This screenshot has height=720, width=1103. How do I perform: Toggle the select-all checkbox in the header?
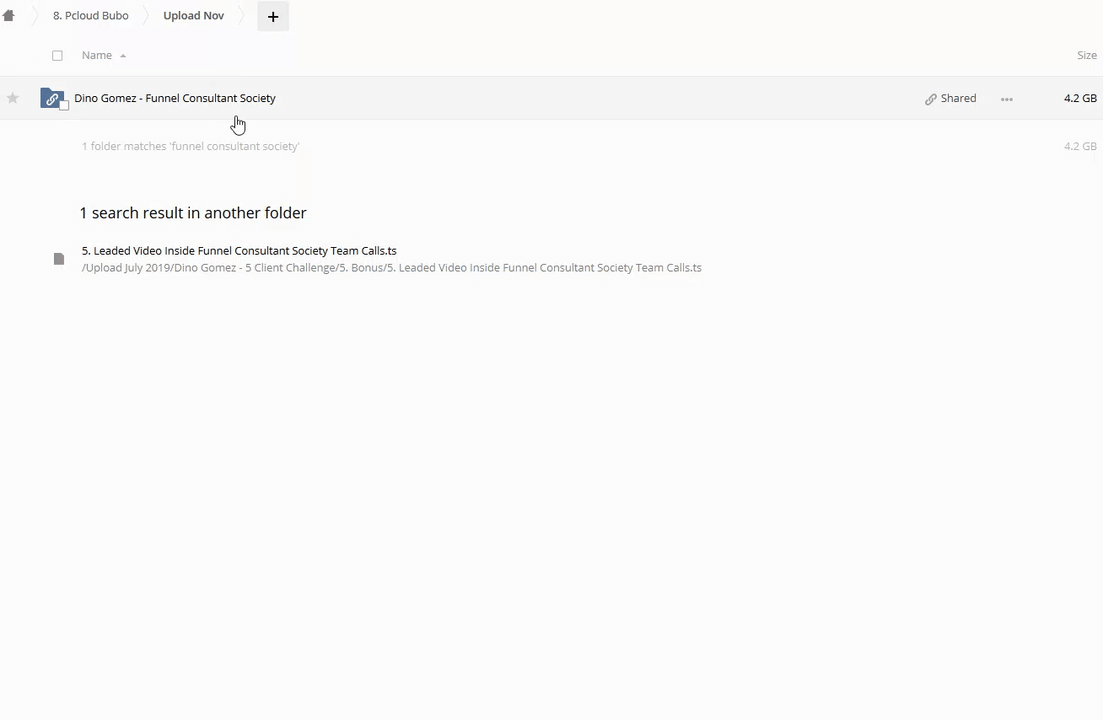click(x=57, y=56)
